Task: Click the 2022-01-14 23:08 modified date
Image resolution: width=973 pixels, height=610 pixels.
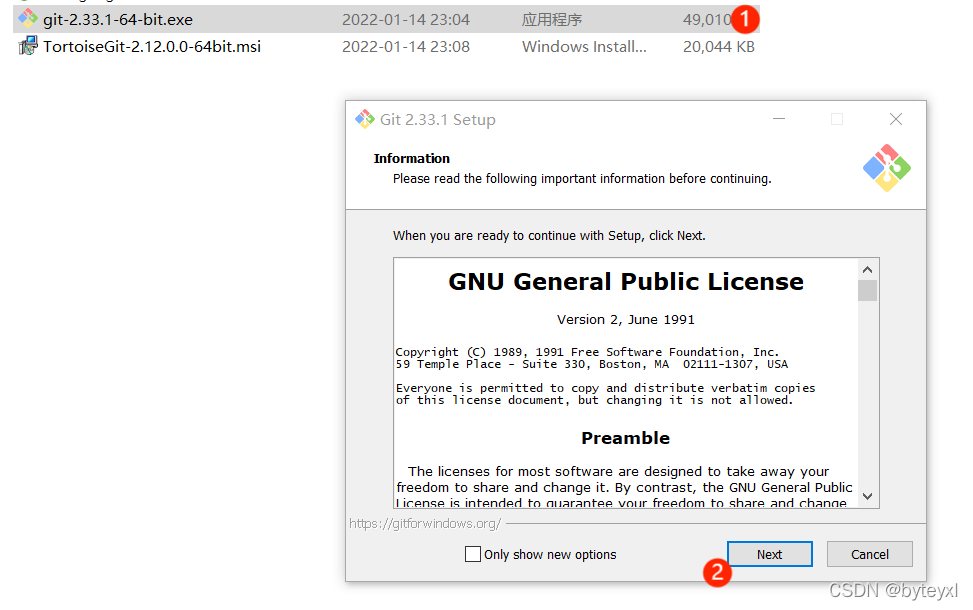Action: [406, 47]
